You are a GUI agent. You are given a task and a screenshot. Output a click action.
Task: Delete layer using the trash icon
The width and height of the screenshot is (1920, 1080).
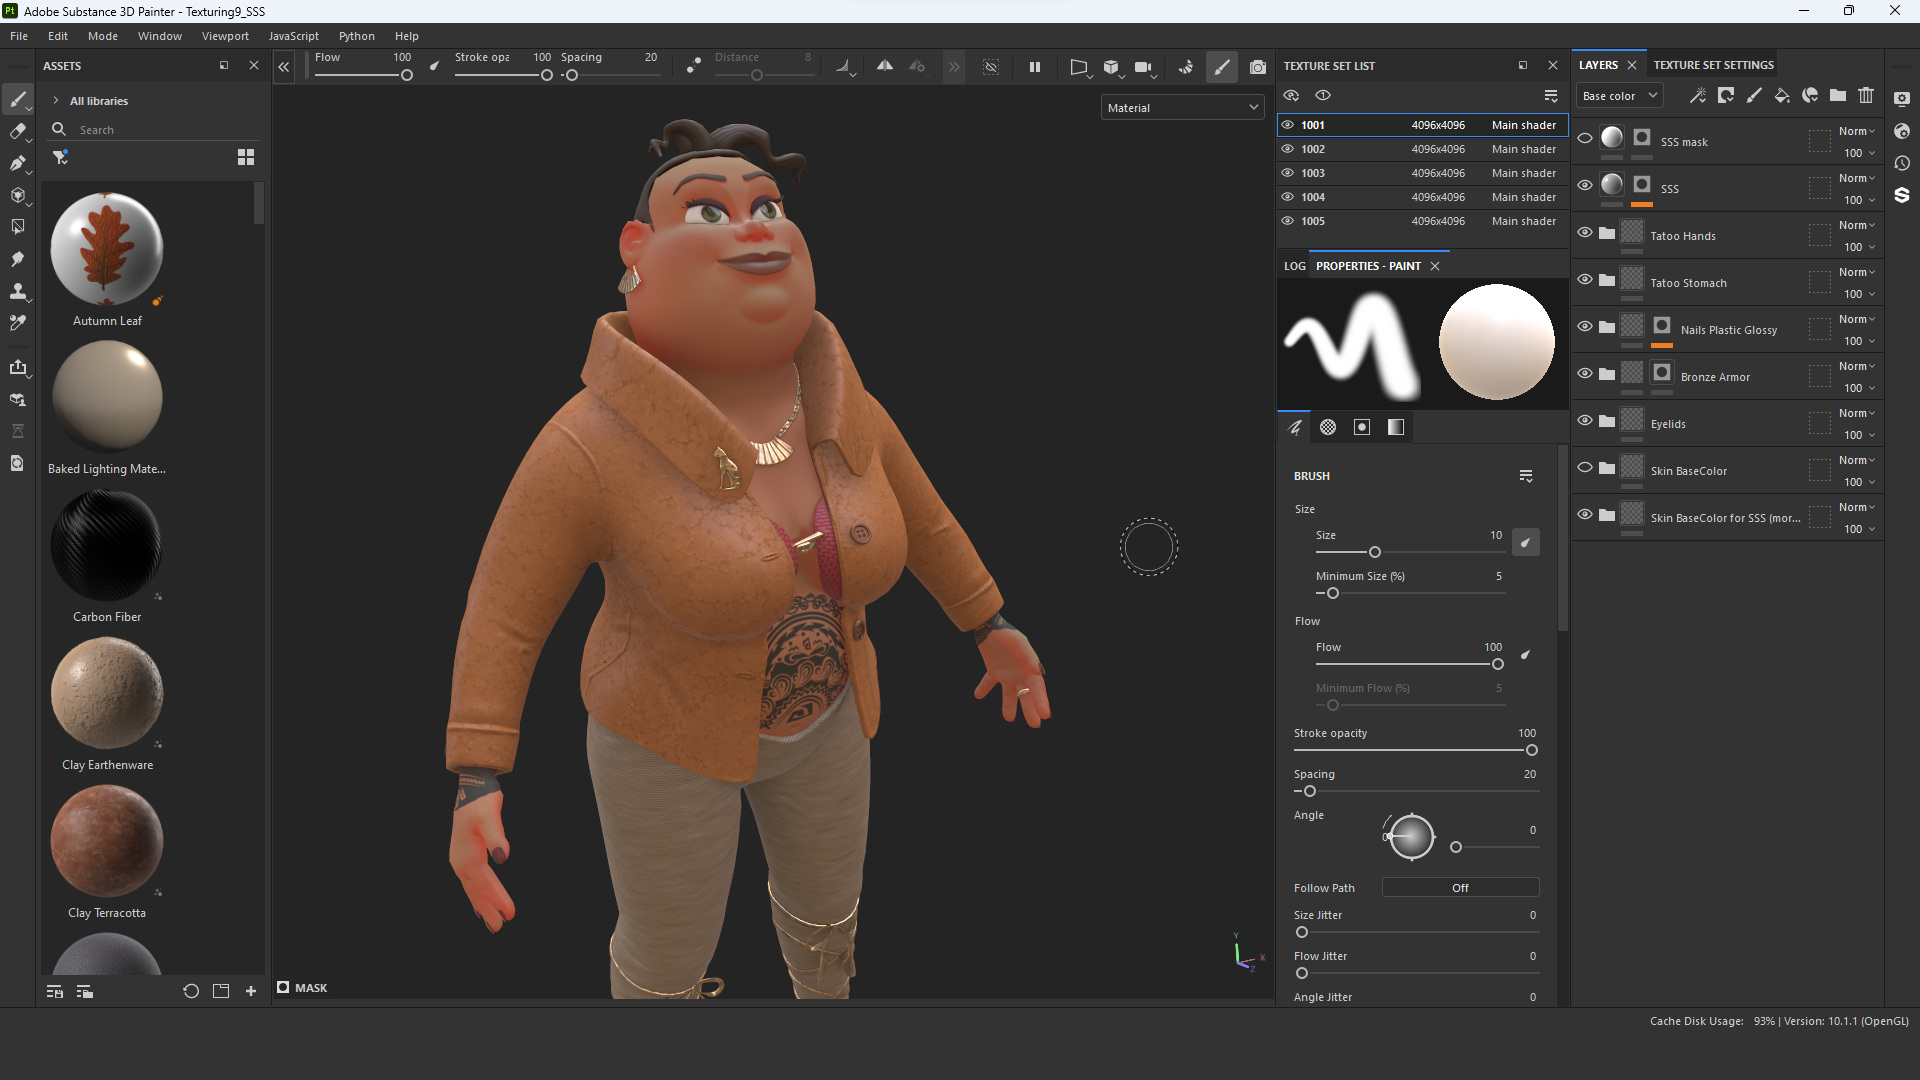[1866, 96]
